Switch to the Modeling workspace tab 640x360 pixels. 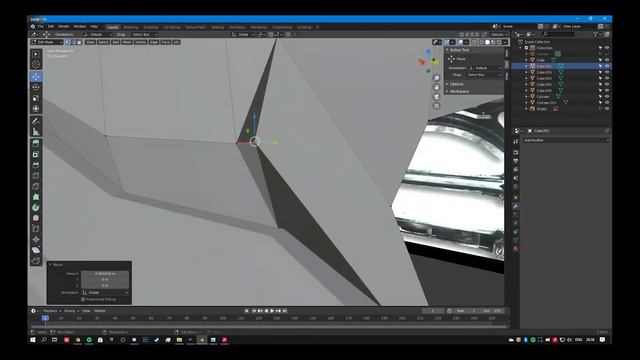131,27
